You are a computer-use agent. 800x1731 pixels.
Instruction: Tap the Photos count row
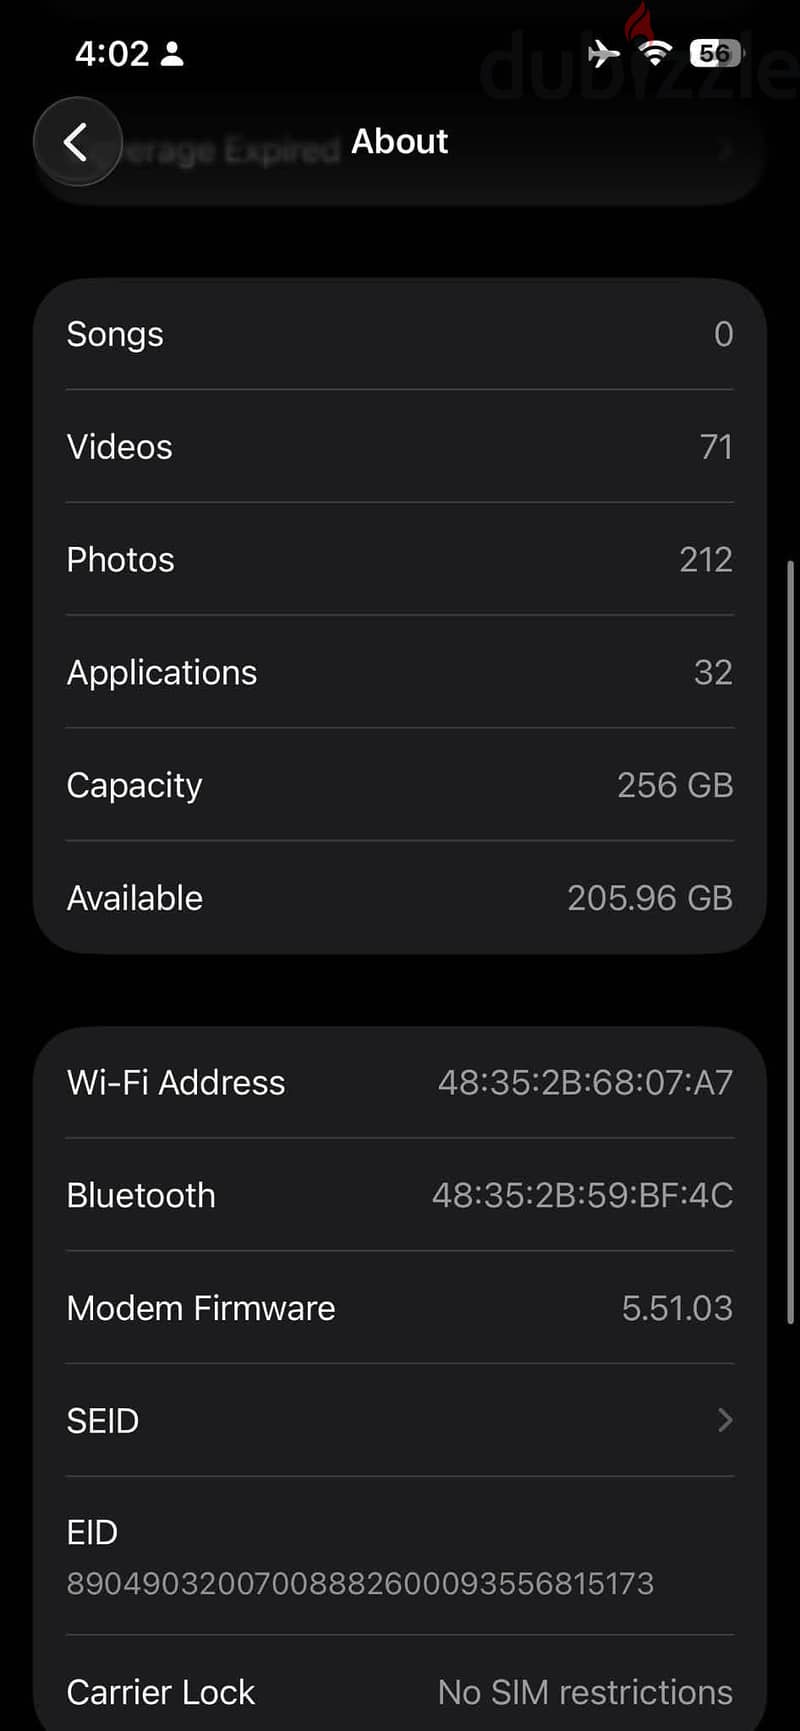click(400, 559)
